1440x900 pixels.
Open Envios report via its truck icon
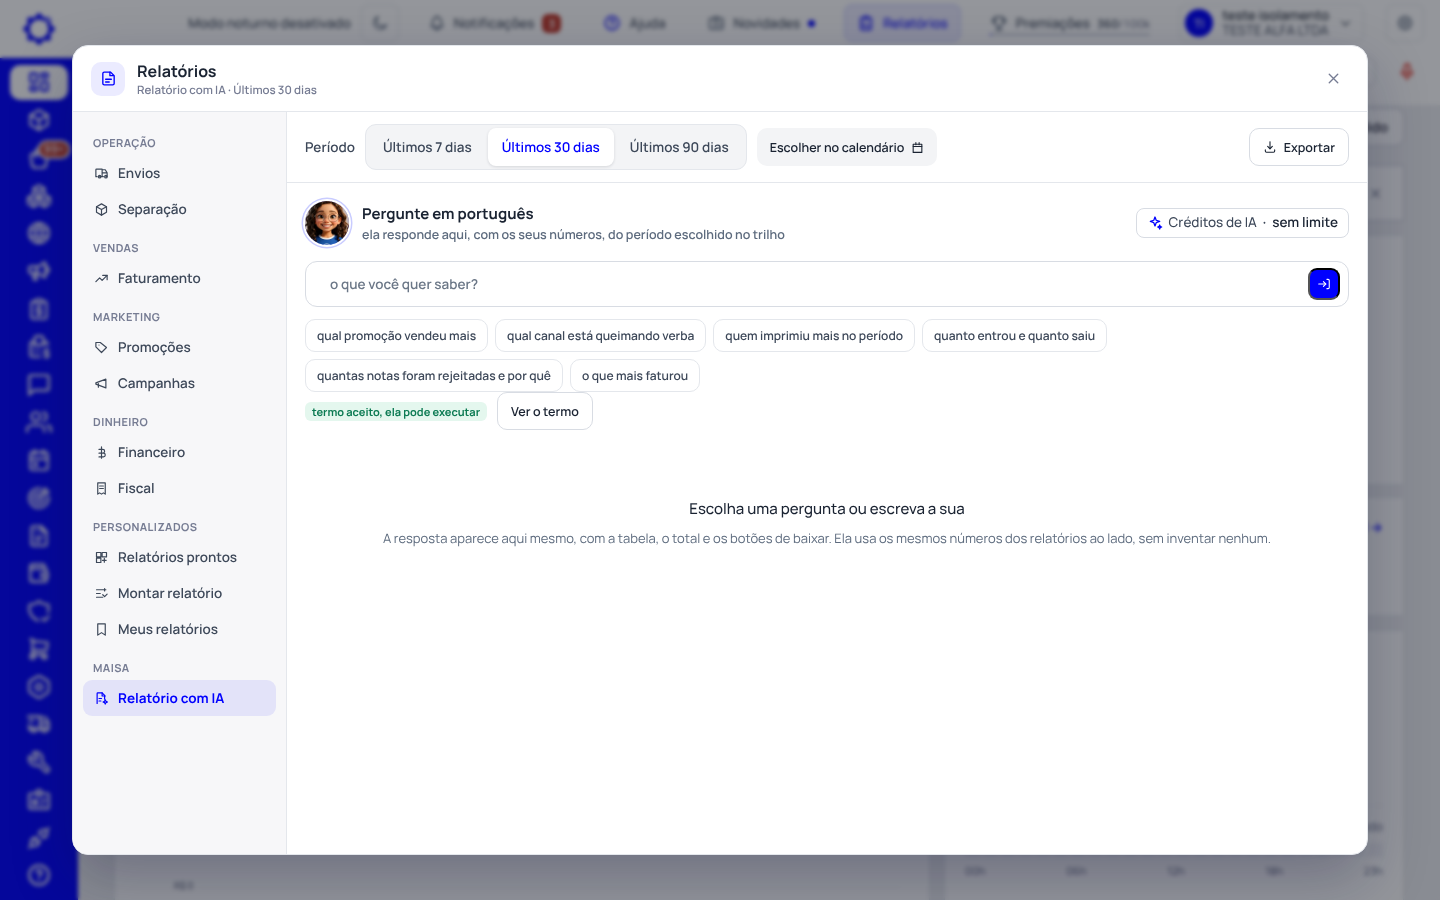[x=101, y=174]
